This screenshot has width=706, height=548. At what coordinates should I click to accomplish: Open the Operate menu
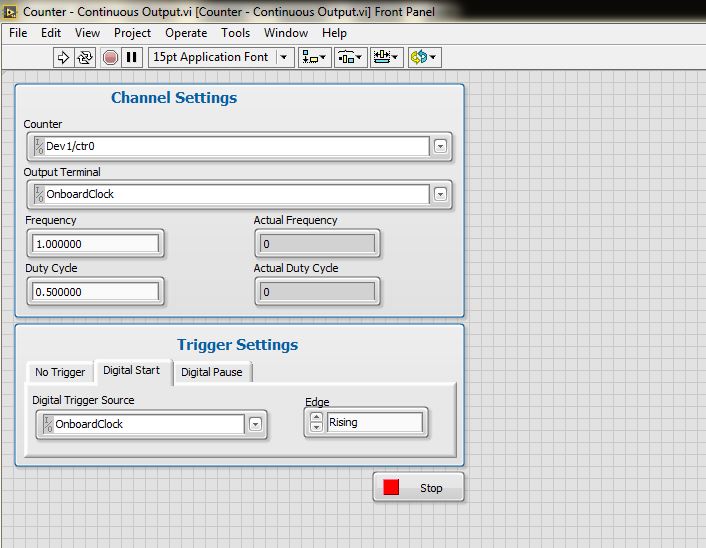click(186, 33)
